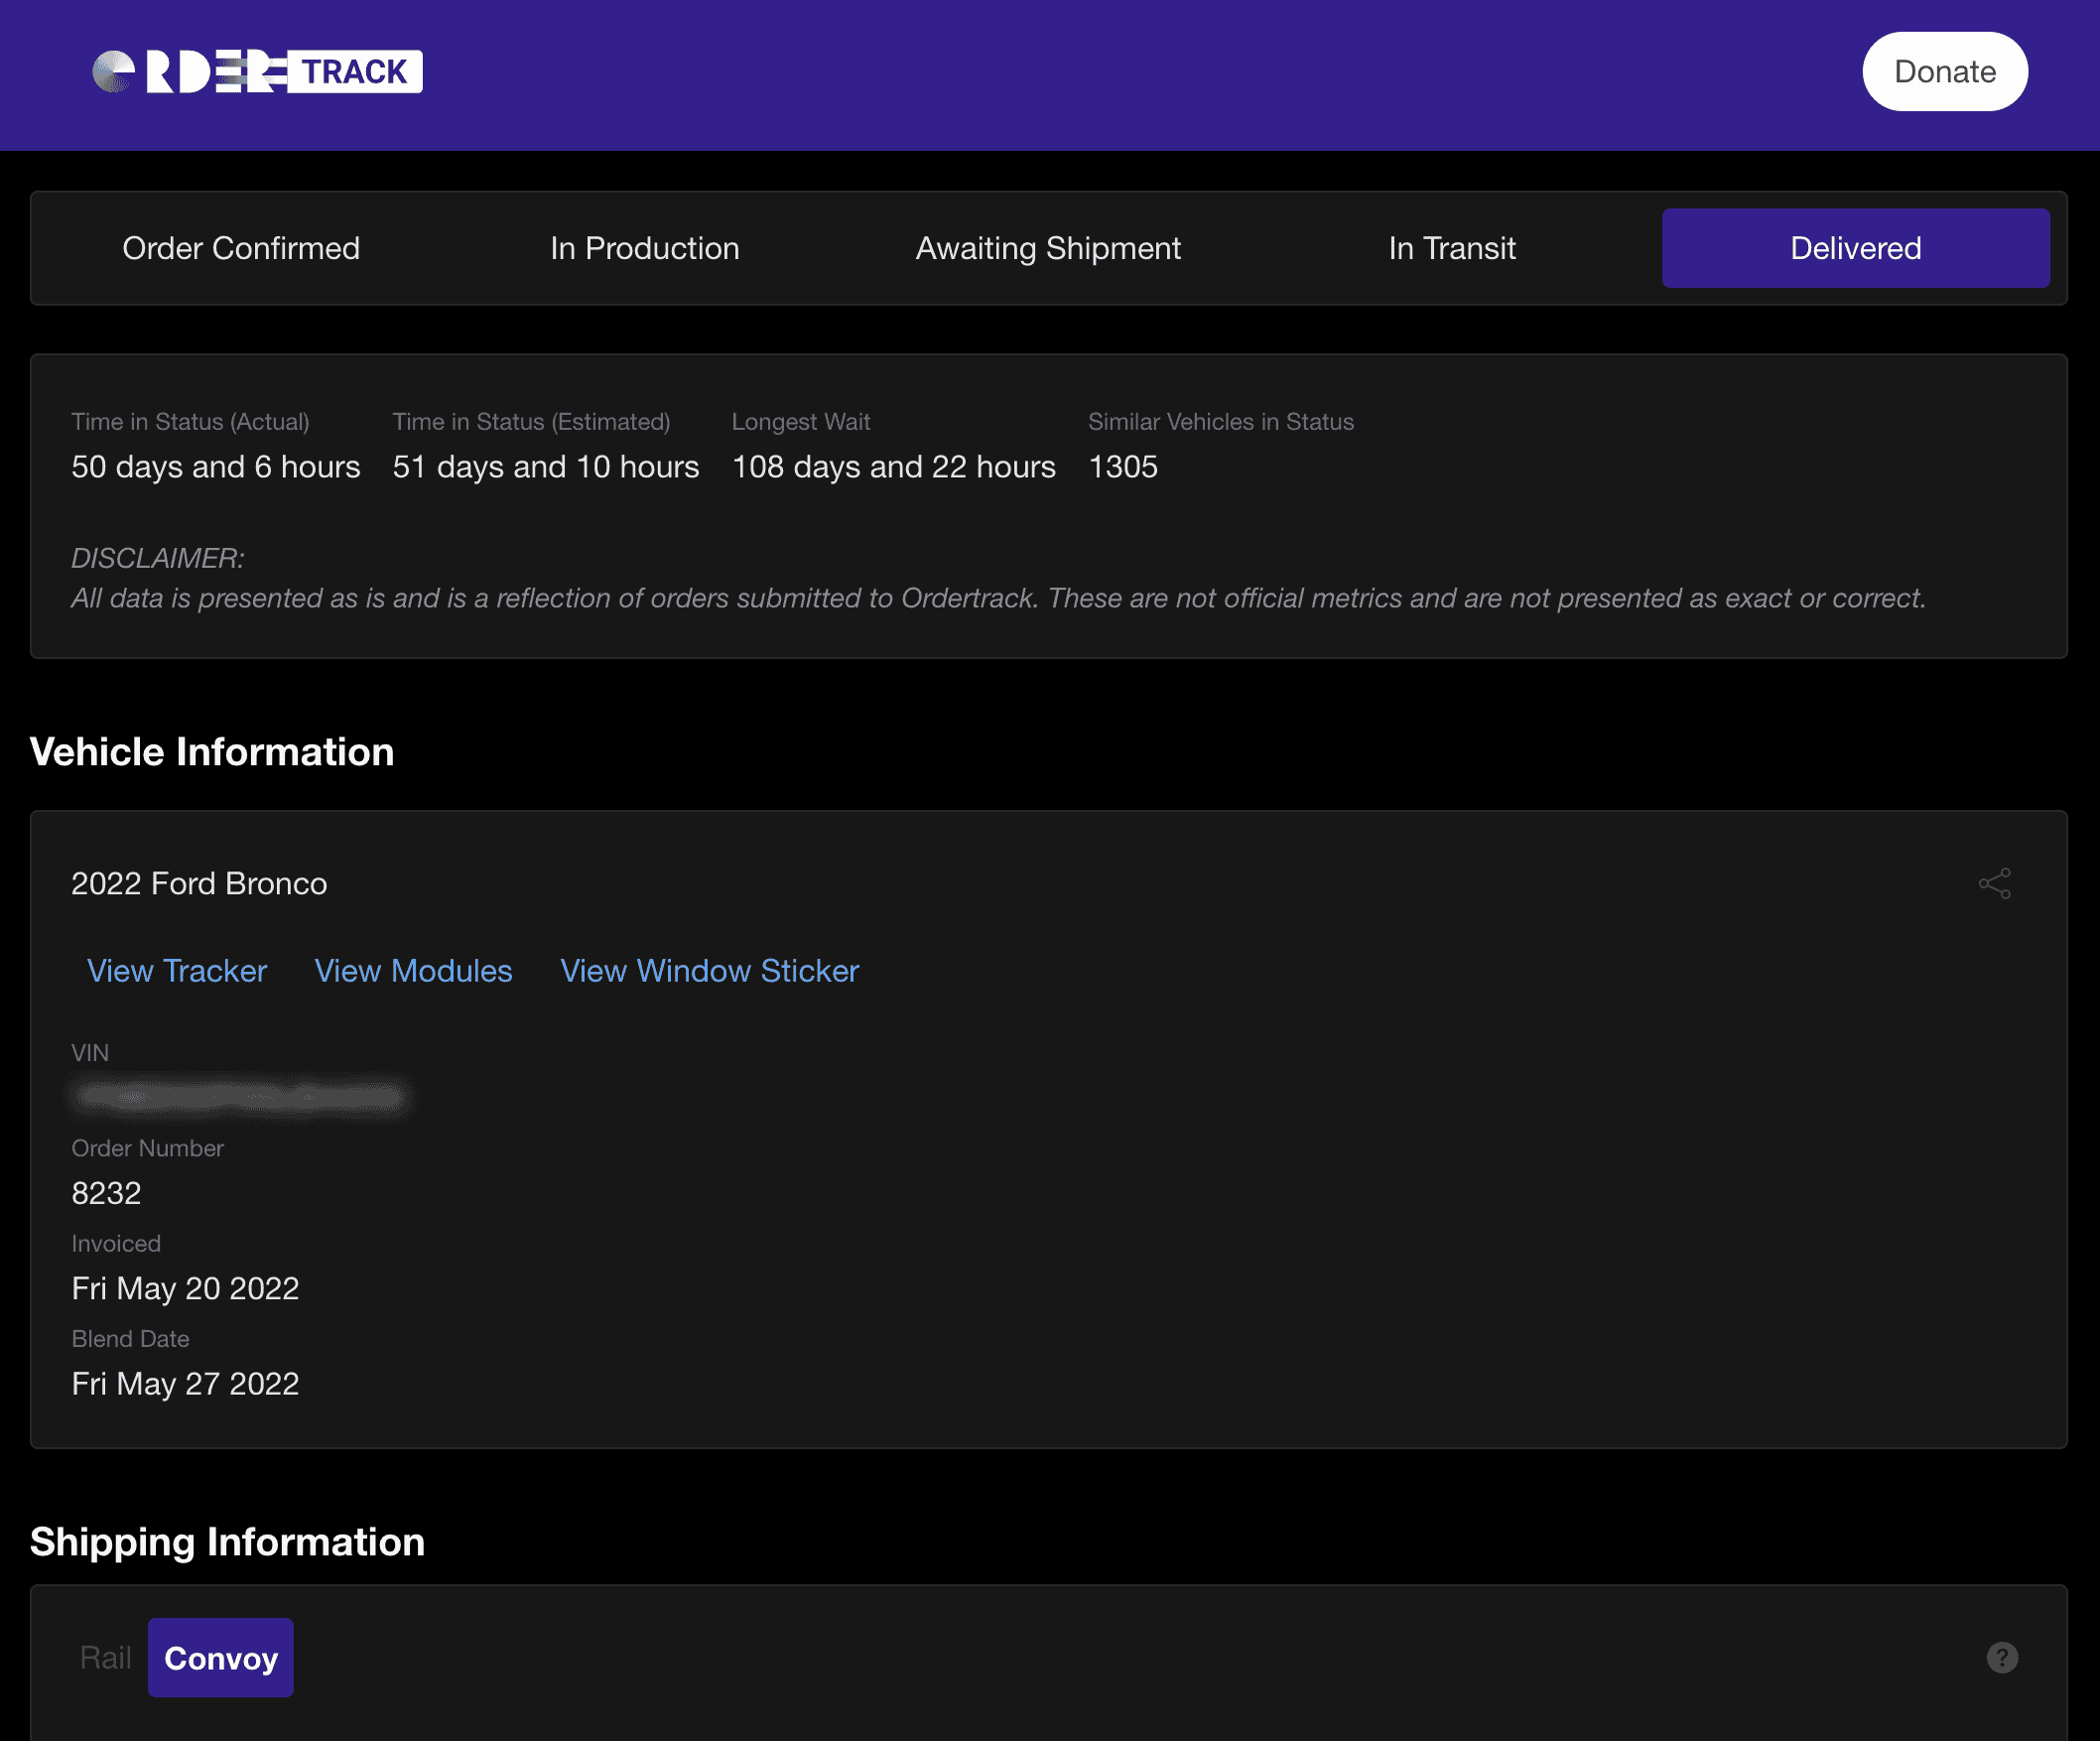Open the shipping help question mark icon
The width and height of the screenshot is (2100, 1741).
pos(2002,1657)
